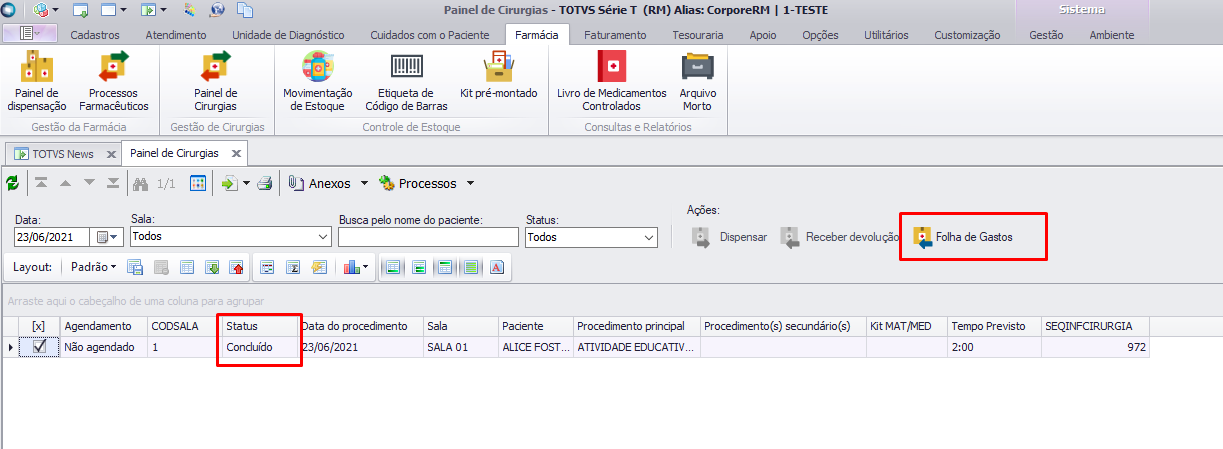This screenshot has width=1223, height=449.
Task: Toggle the first green grid view button
Action: pyautogui.click(x=393, y=267)
